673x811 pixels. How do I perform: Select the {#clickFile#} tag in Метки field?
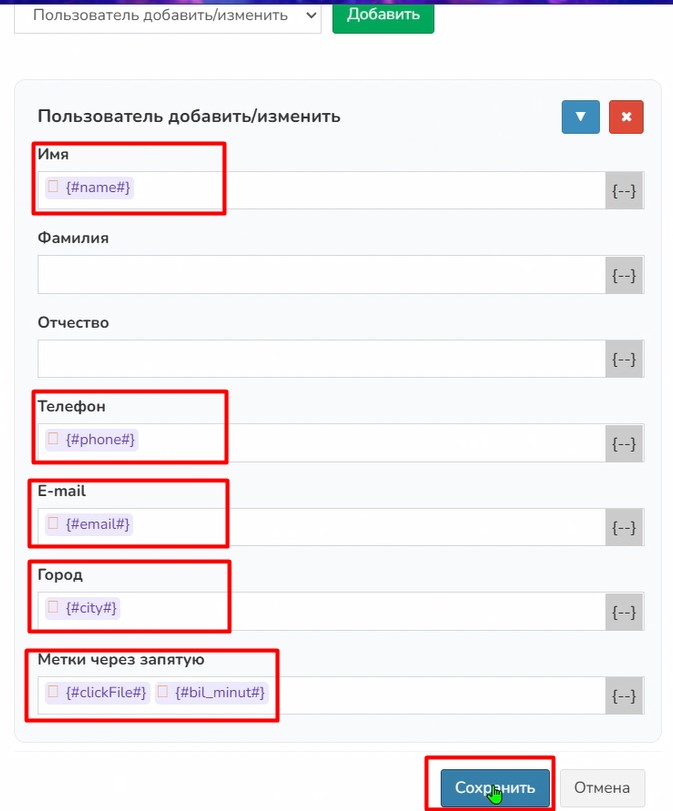pos(105,692)
